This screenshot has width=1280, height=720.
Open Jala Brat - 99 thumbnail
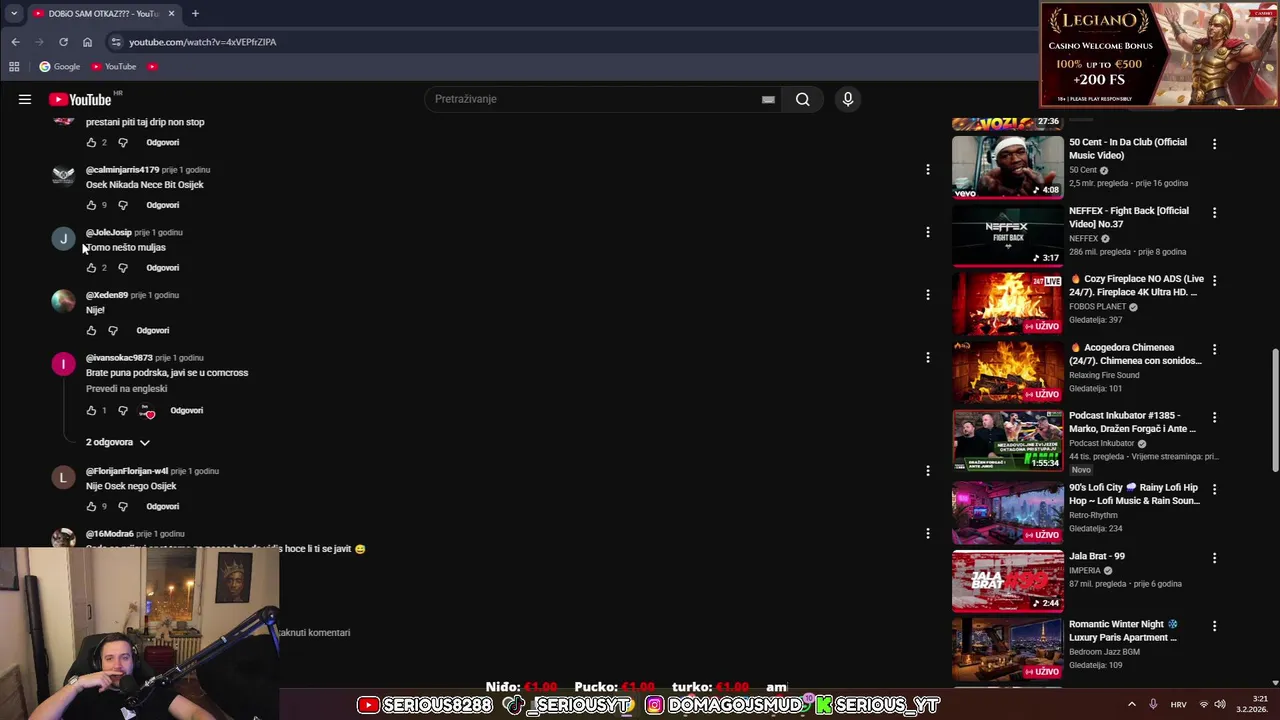[1008, 580]
